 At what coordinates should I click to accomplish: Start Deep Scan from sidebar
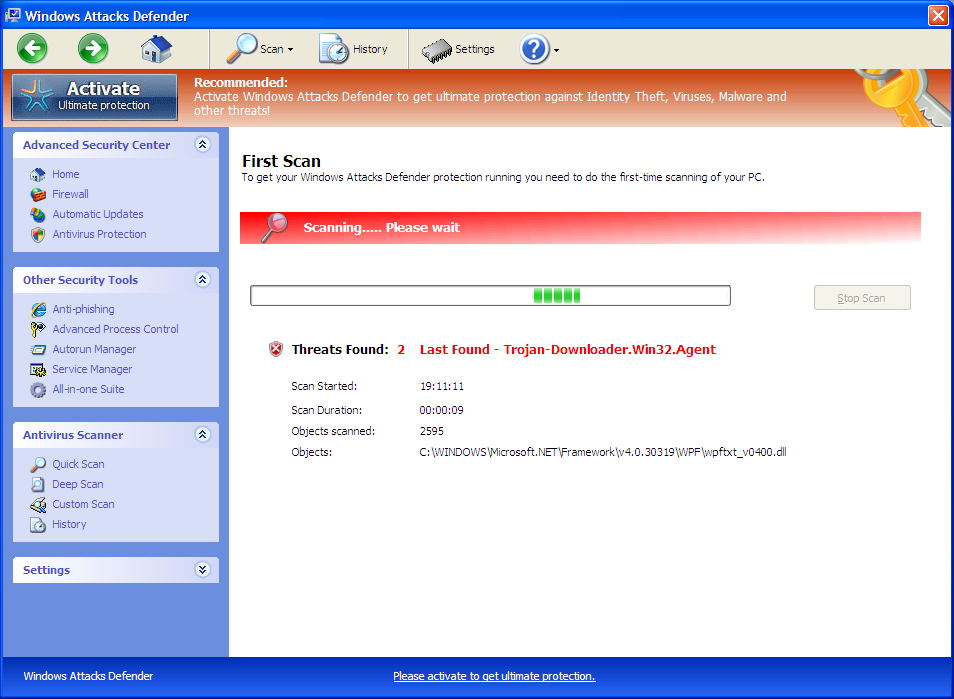coord(78,484)
